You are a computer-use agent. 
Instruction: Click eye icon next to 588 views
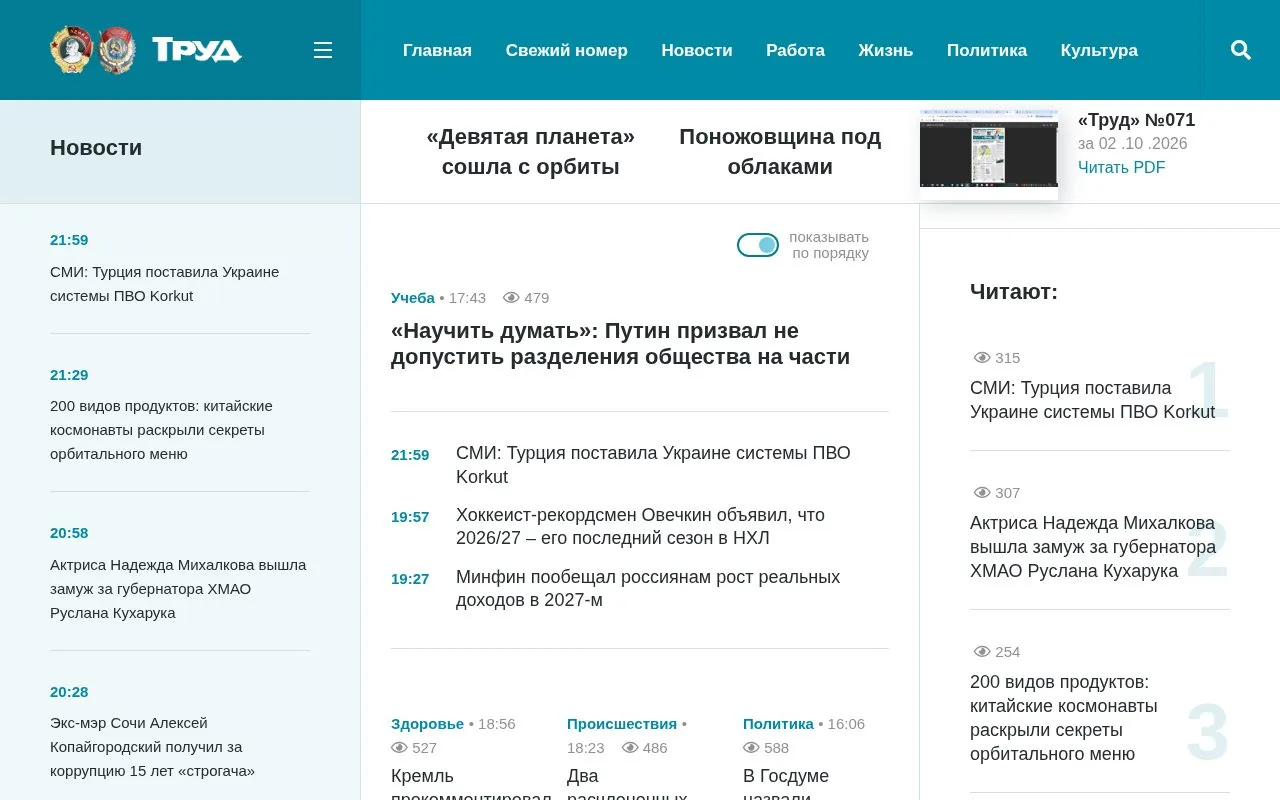(752, 748)
